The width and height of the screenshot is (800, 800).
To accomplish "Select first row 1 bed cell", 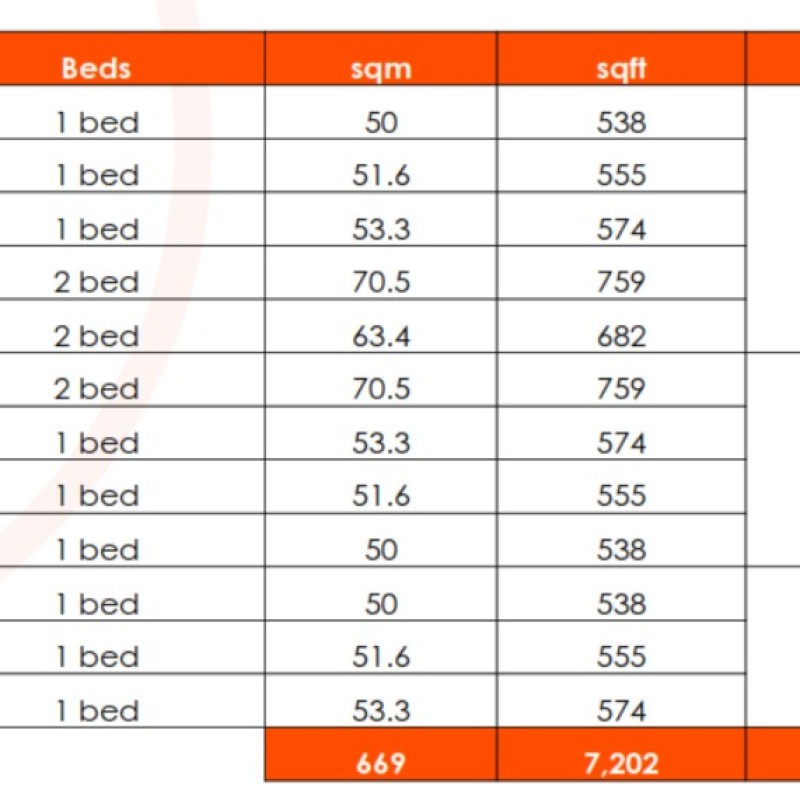I will coord(132,112).
